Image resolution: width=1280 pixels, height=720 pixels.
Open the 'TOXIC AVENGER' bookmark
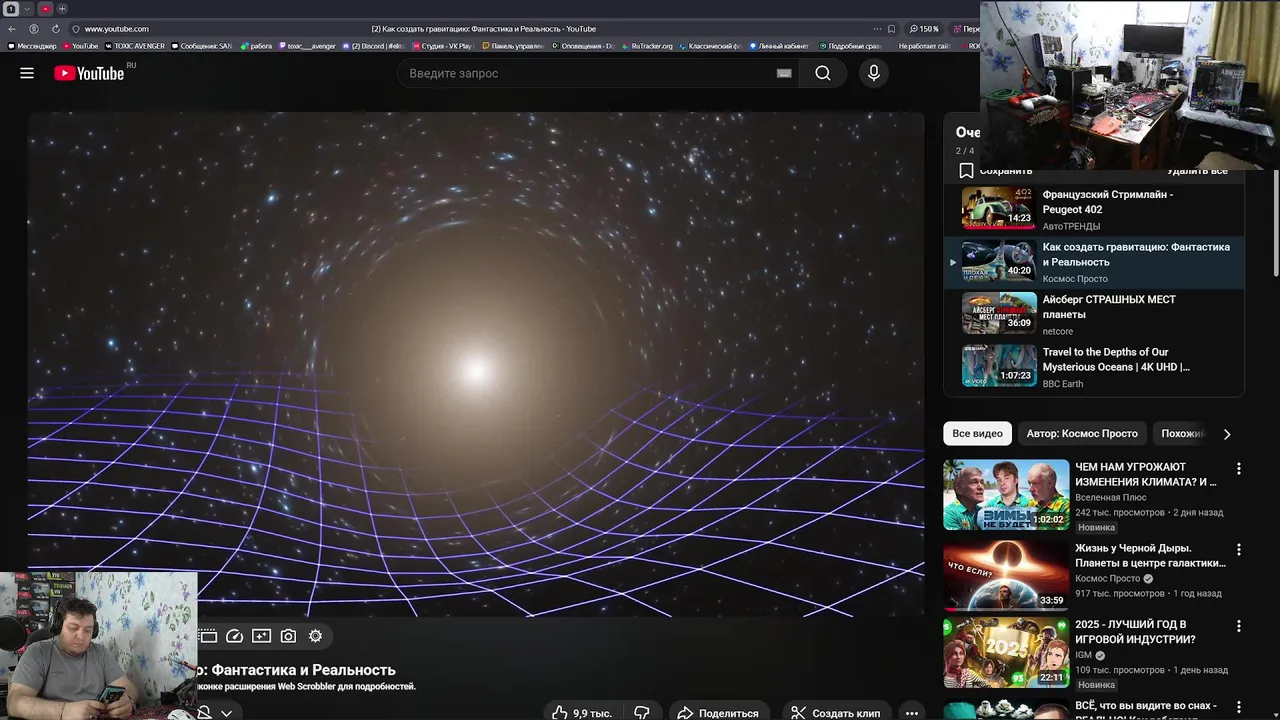(x=135, y=46)
